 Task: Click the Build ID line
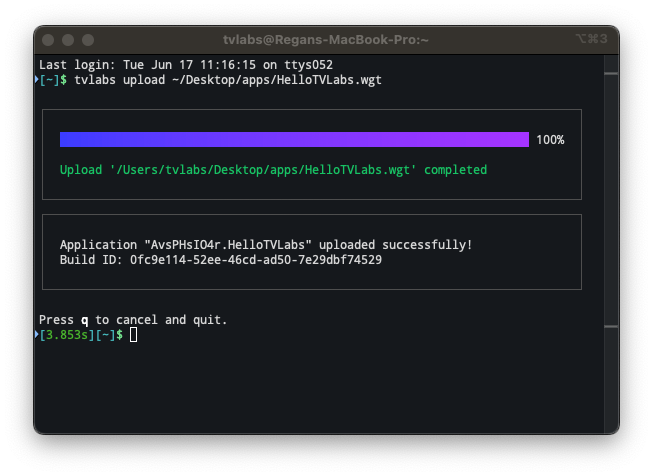pos(221,260)
